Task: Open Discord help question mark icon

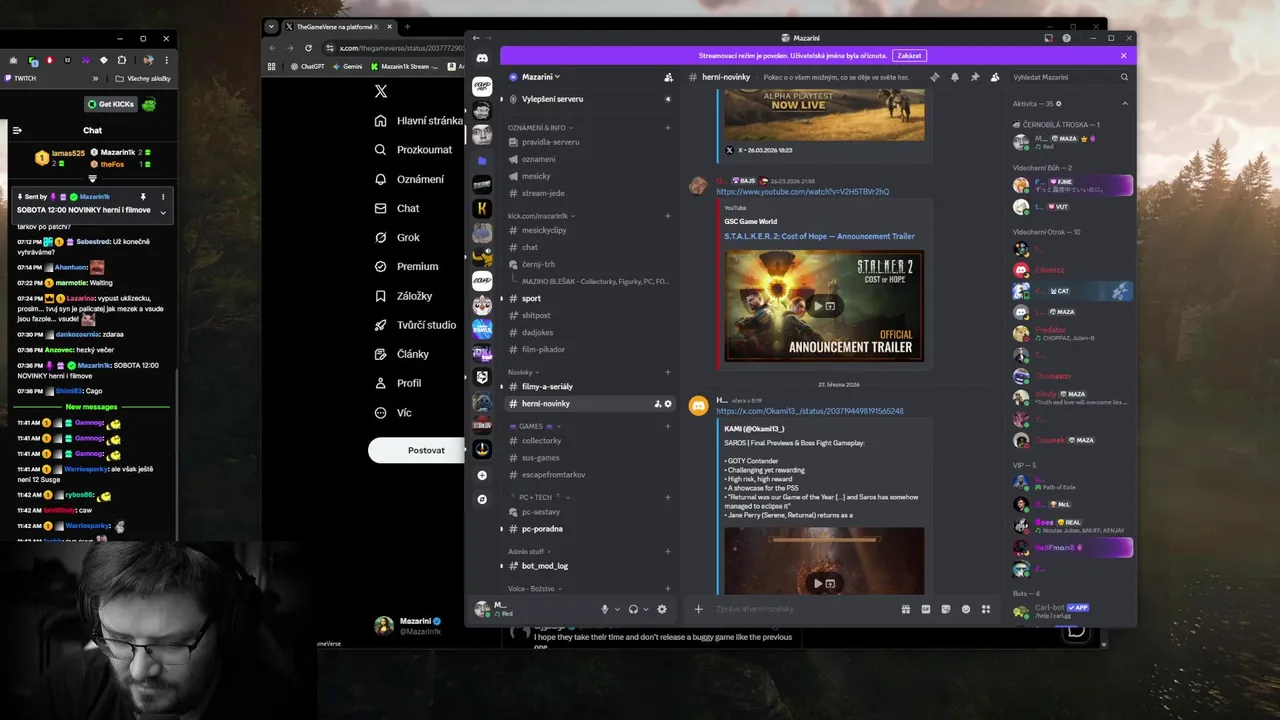Action: [1067, 38]
